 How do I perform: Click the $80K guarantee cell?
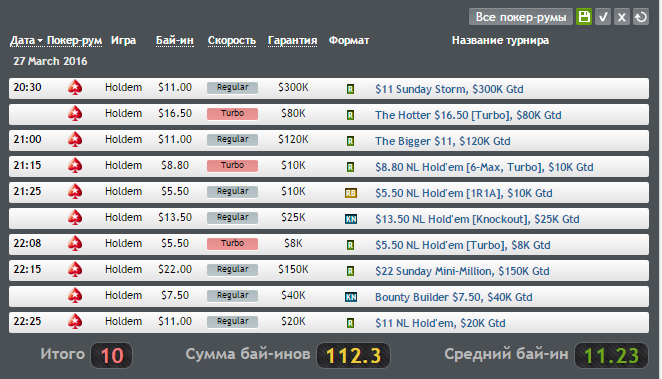tap(293, 114)
